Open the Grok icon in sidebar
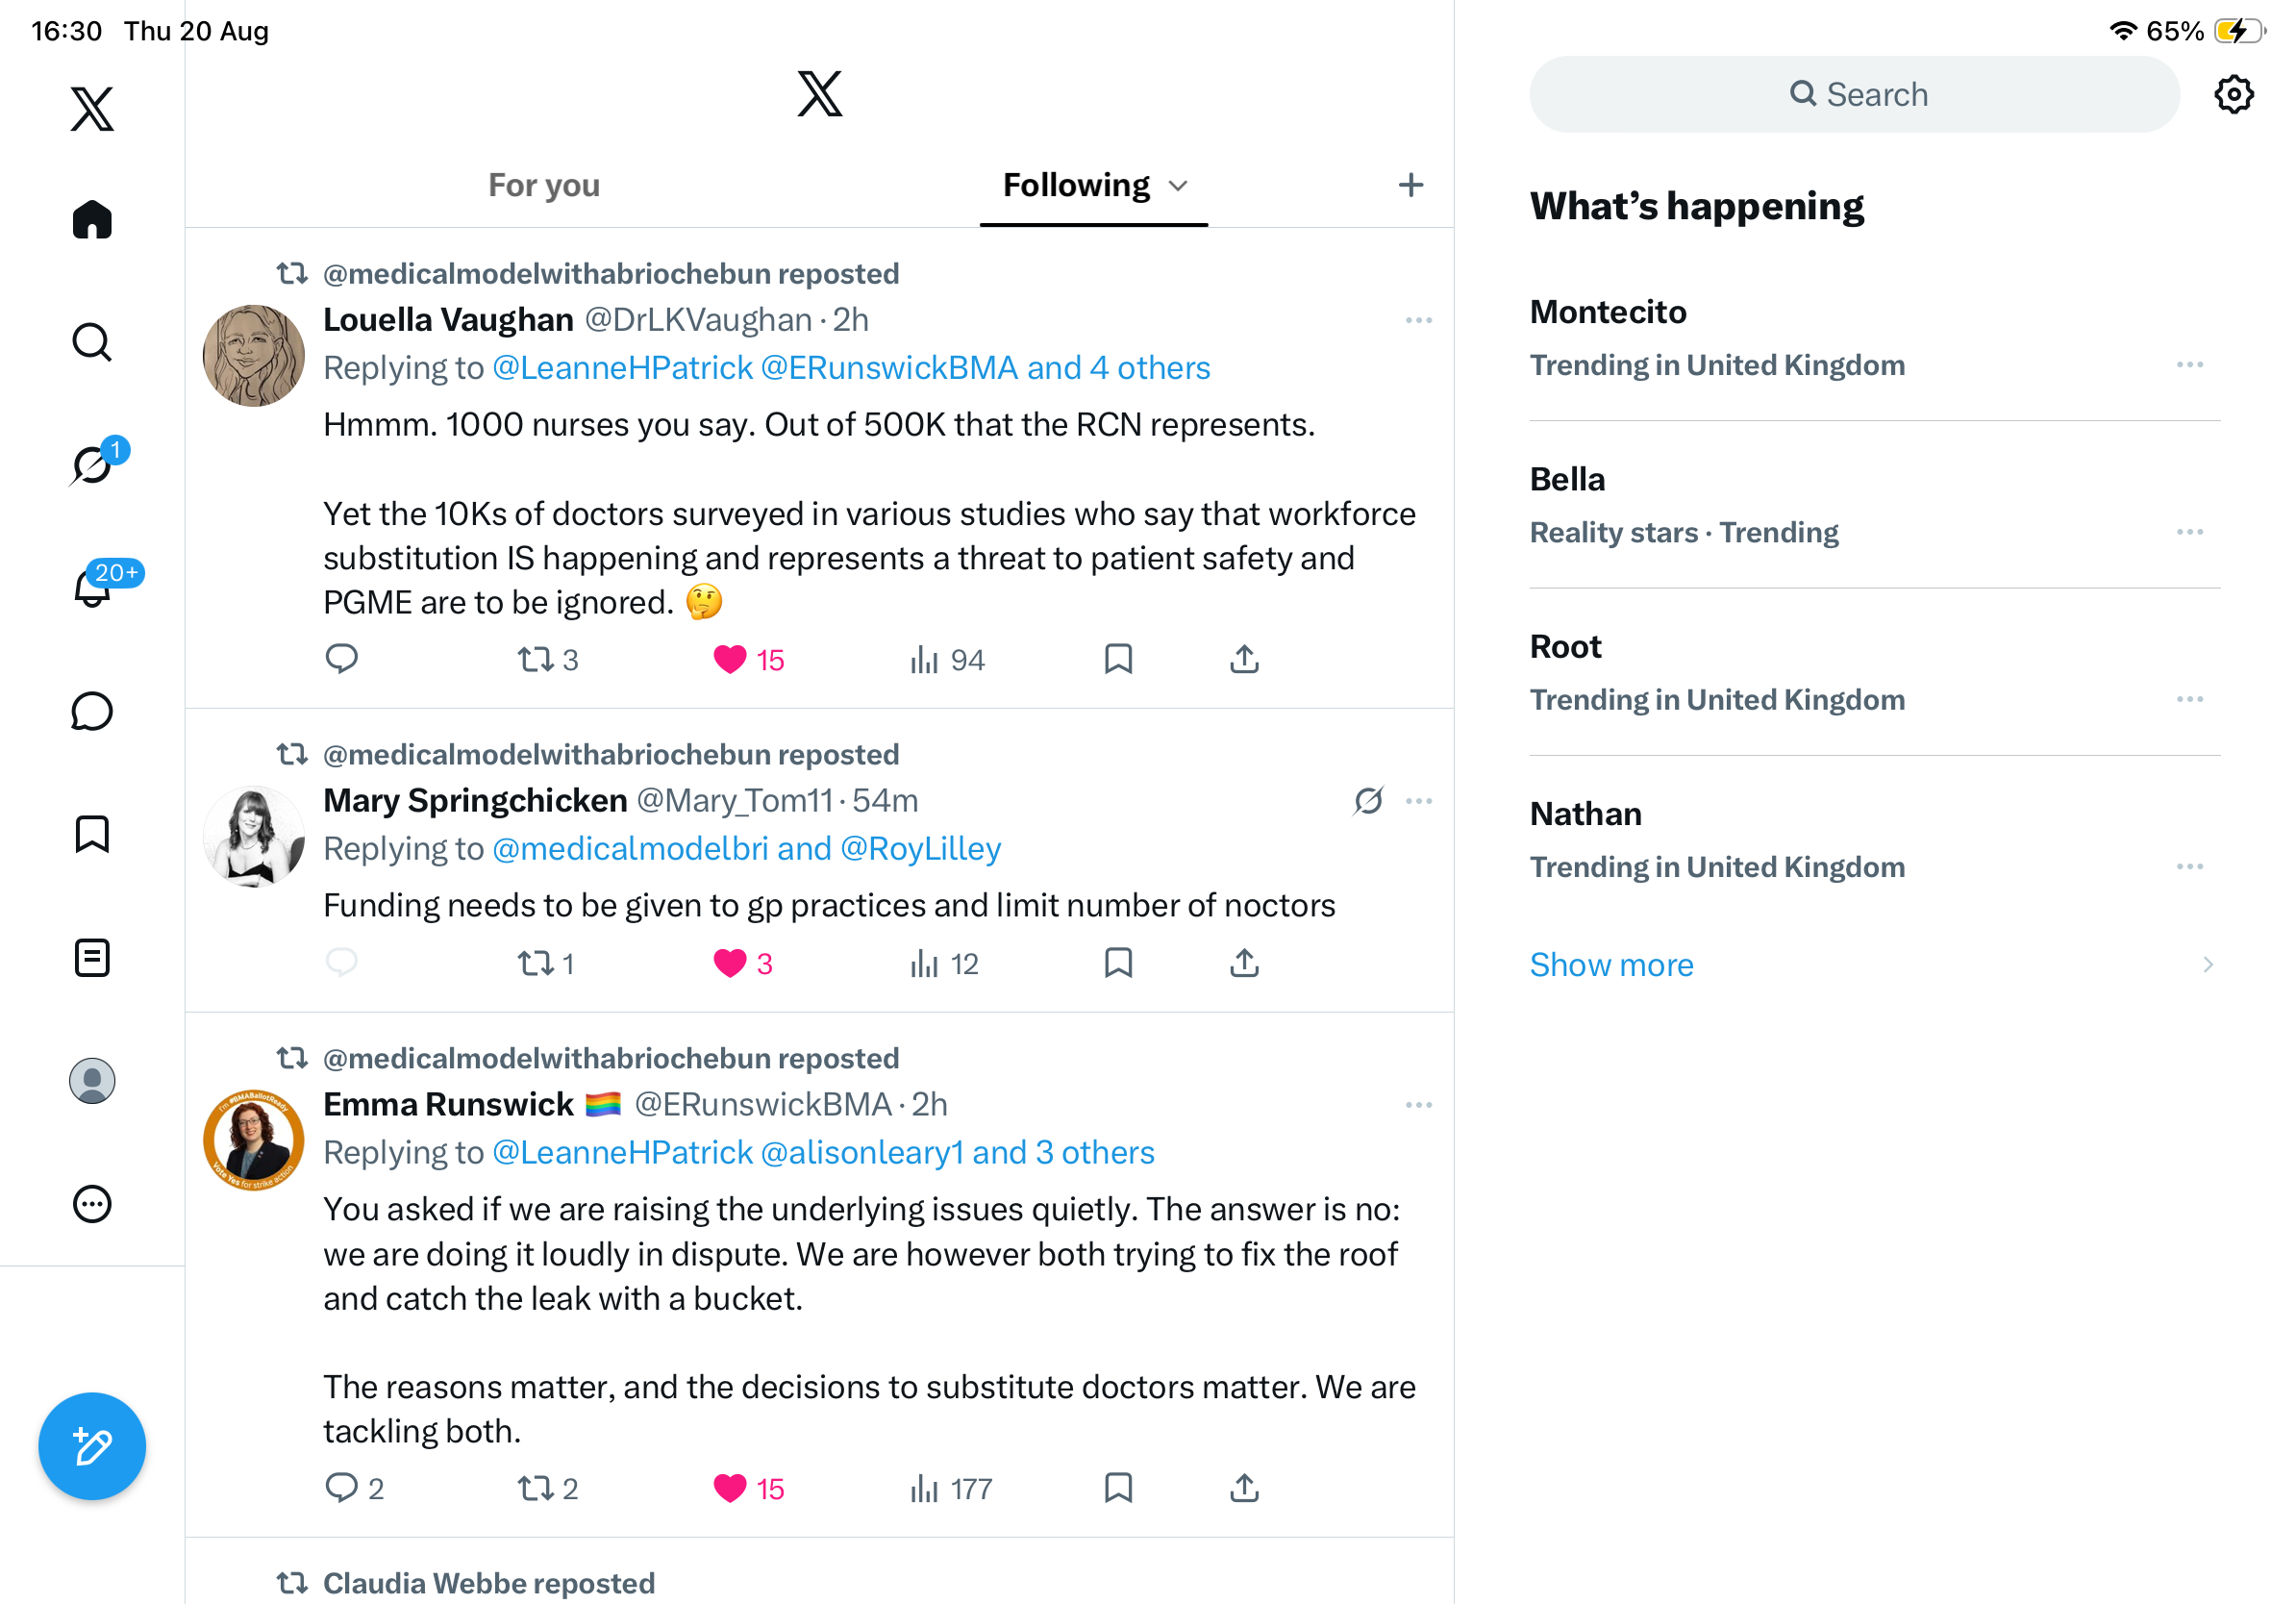This screenshot has width=2296, height=1604. (x=92, y=465)
